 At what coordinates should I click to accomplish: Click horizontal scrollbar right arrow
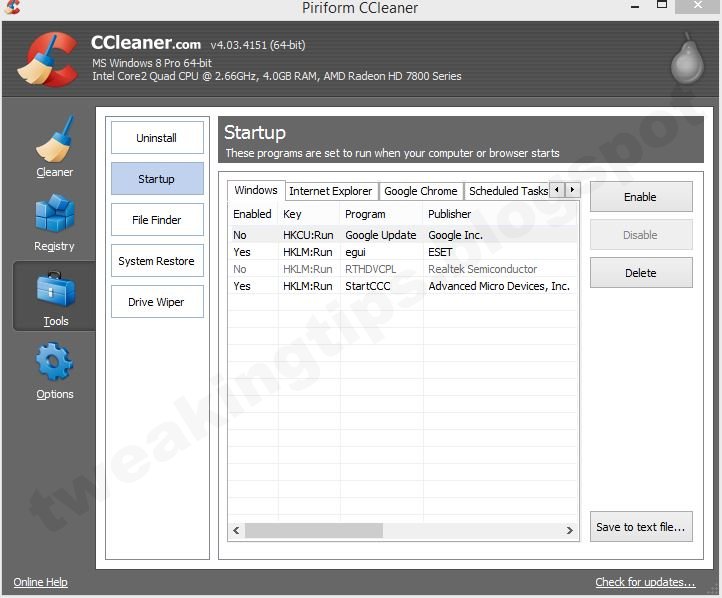[570, 530]
